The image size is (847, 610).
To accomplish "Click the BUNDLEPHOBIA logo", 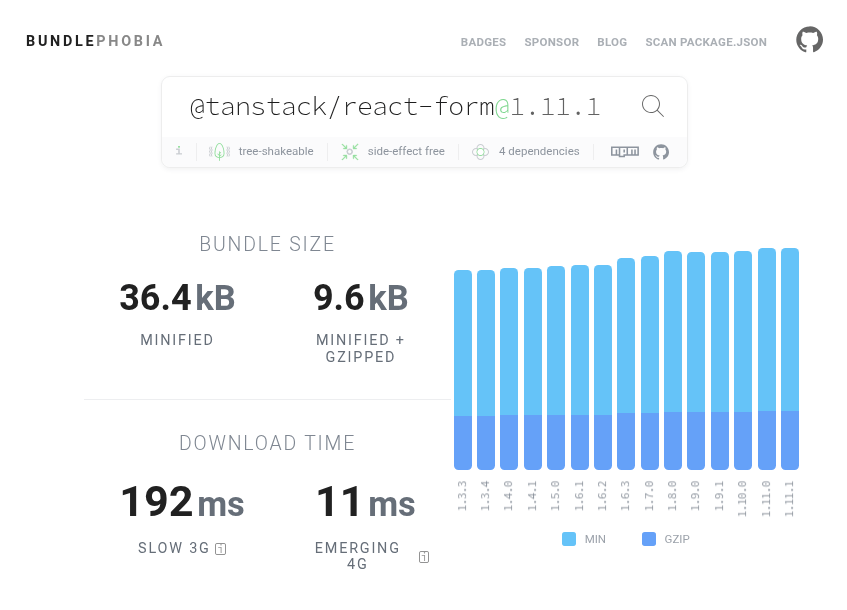I will coord(94,41).
